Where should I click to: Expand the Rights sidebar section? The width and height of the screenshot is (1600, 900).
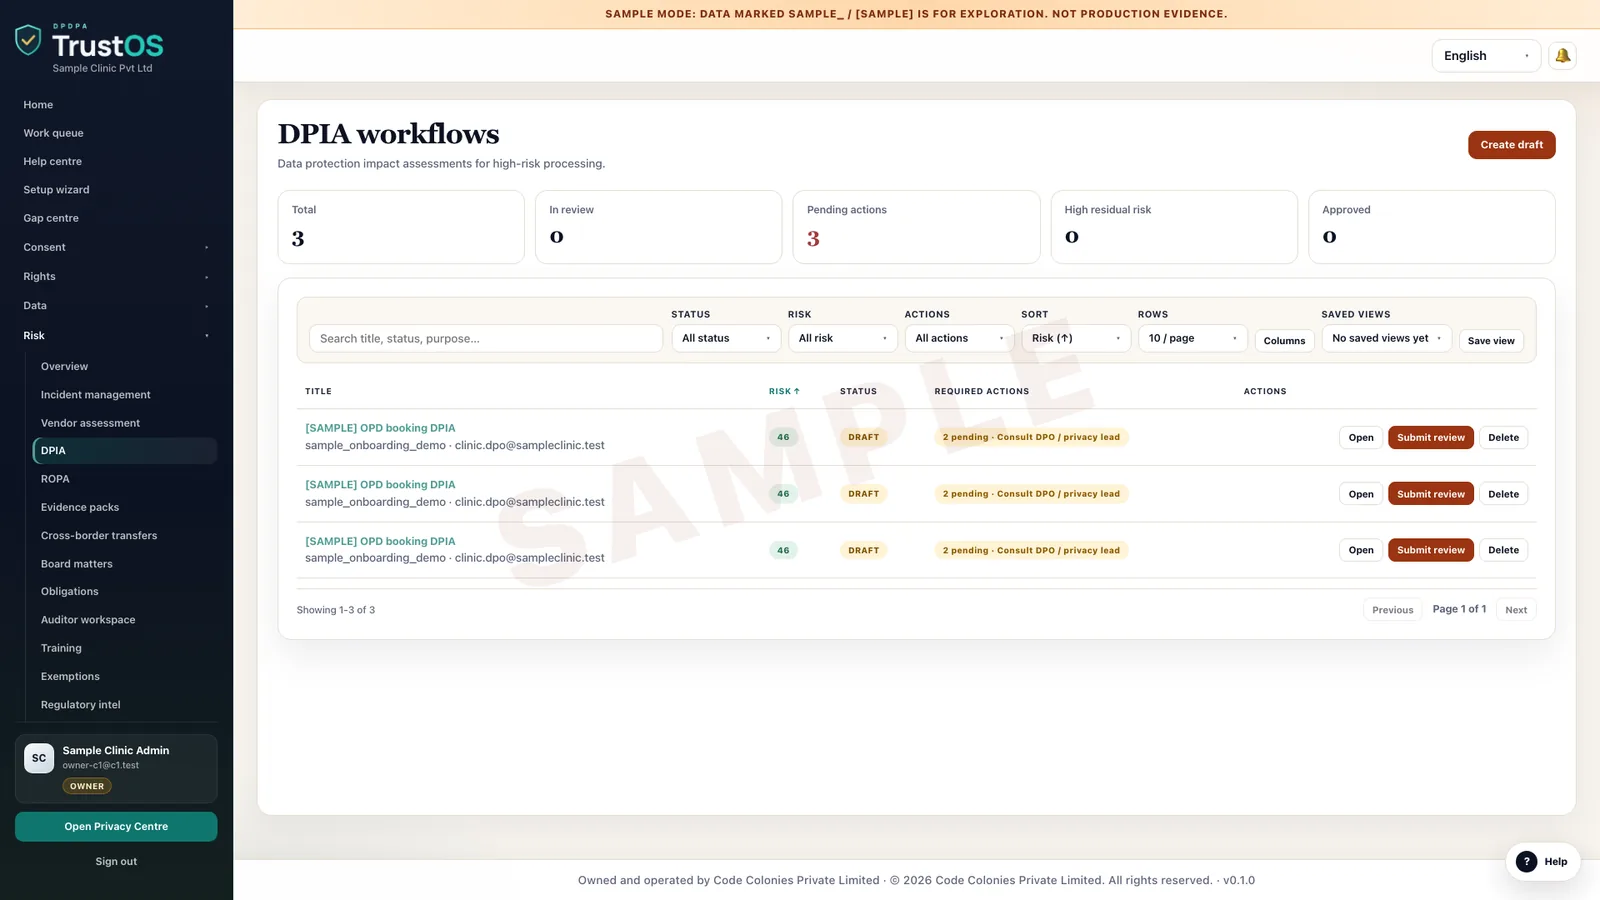[x=116, y=276]
